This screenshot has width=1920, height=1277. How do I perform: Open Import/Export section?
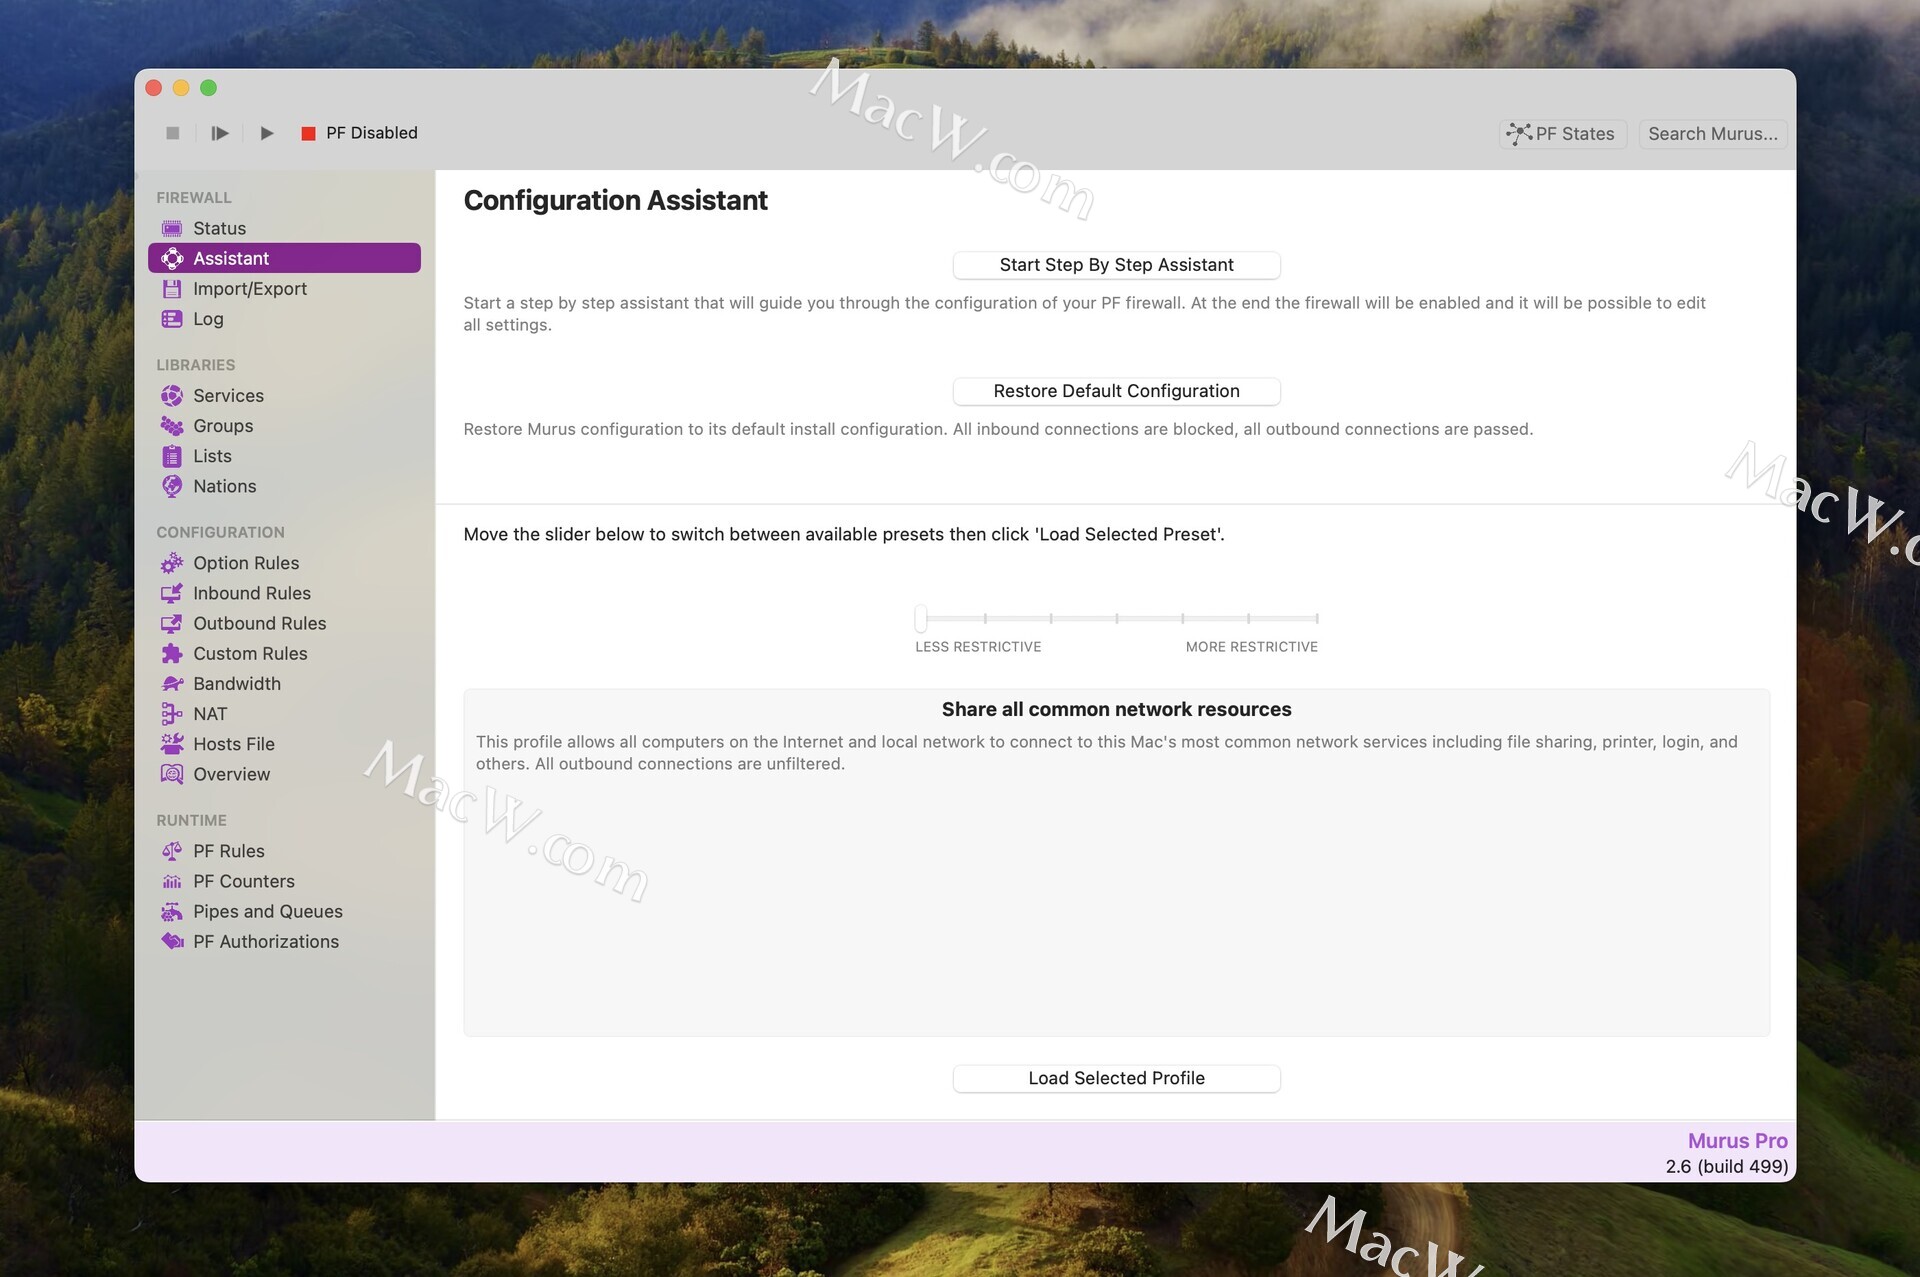(249, 289)
